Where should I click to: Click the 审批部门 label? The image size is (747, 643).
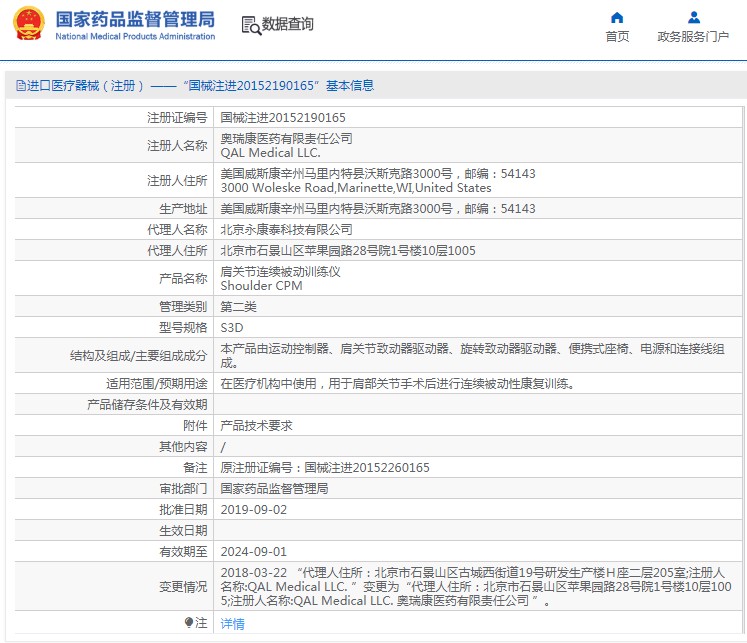(x=183, y=489)
